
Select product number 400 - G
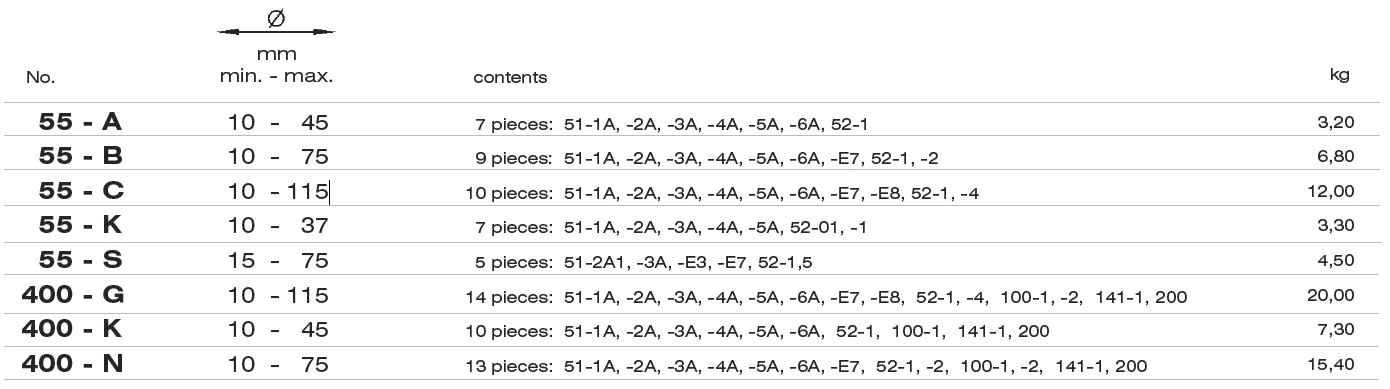click(x=72, y=295)
